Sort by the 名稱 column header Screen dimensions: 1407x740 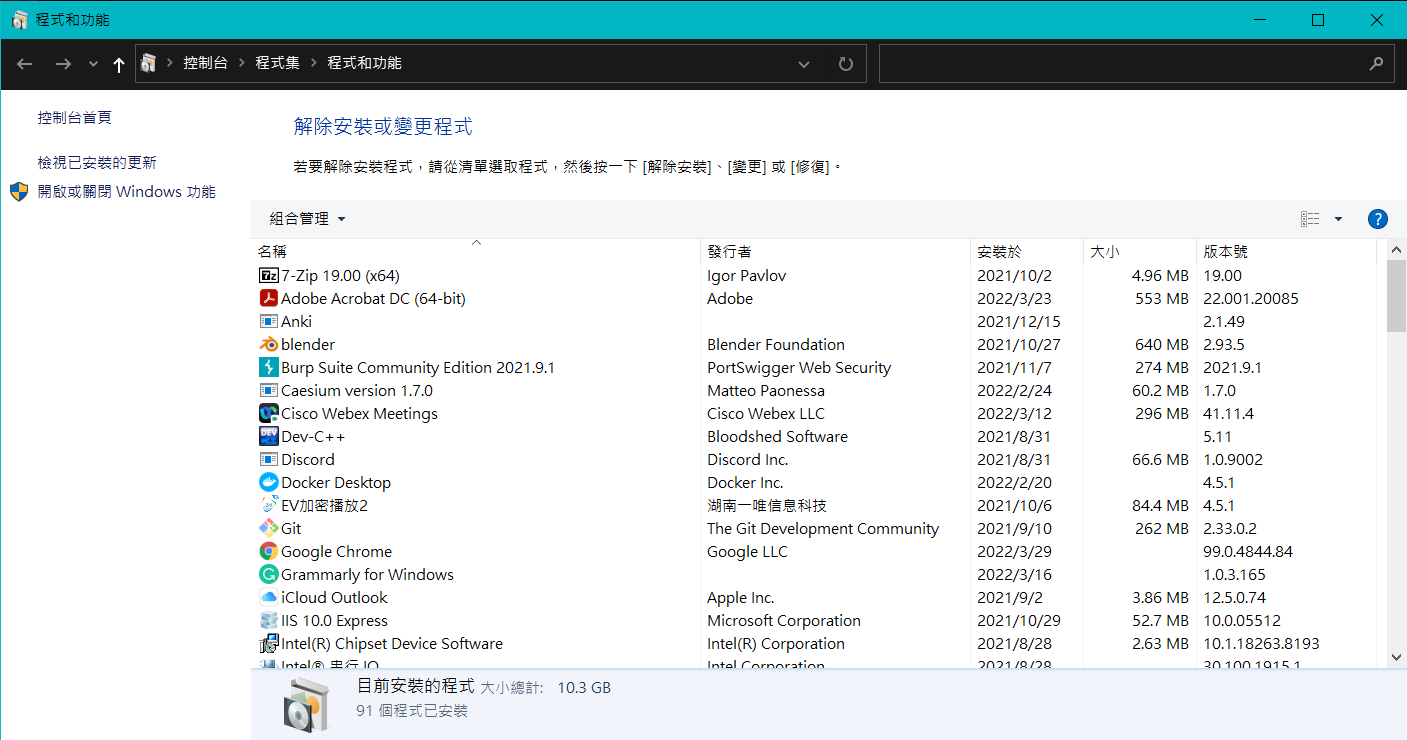(477, 251)
